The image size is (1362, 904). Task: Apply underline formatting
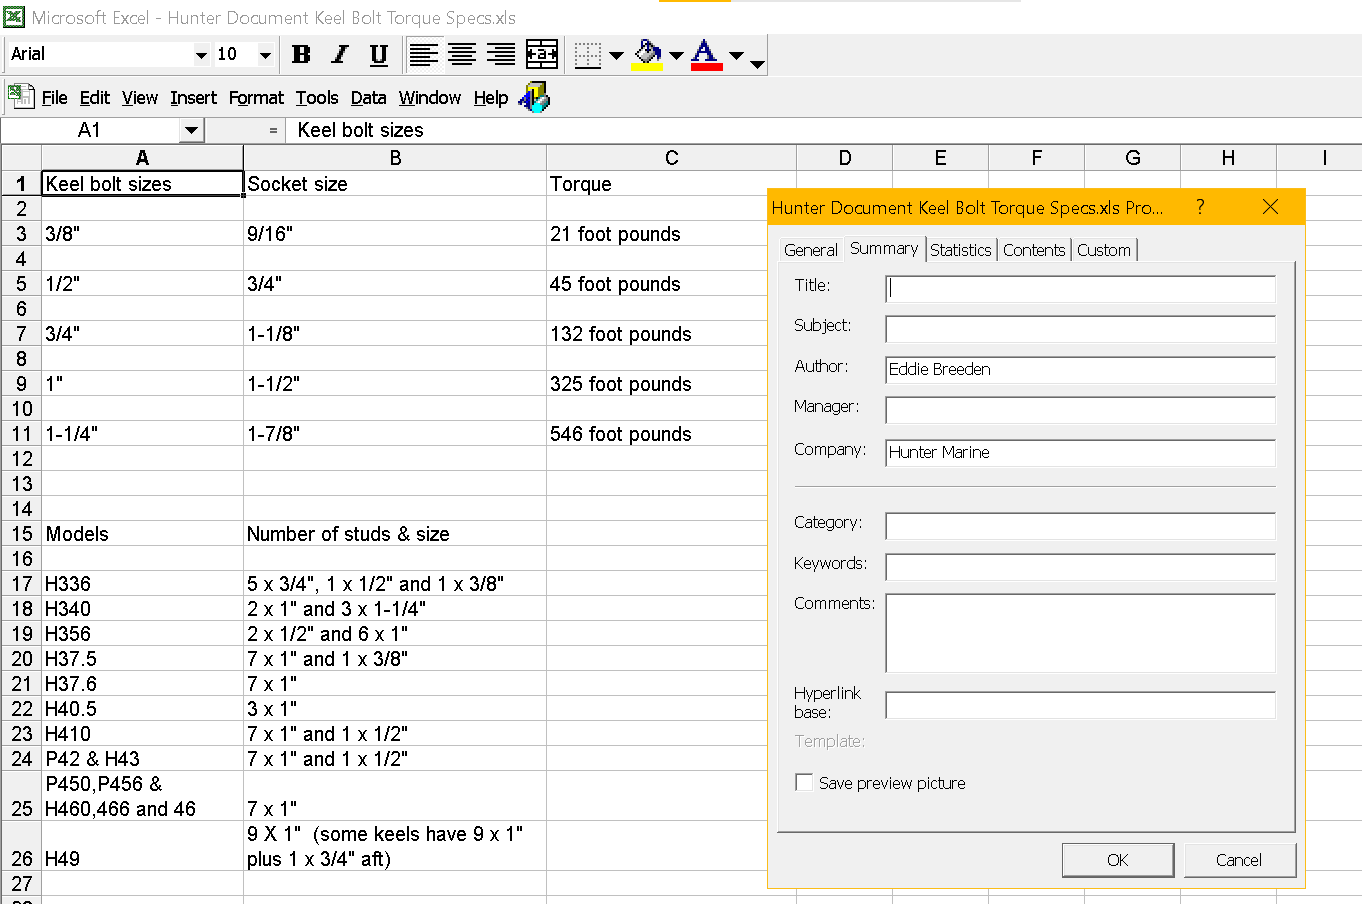(x=378, y=55)
